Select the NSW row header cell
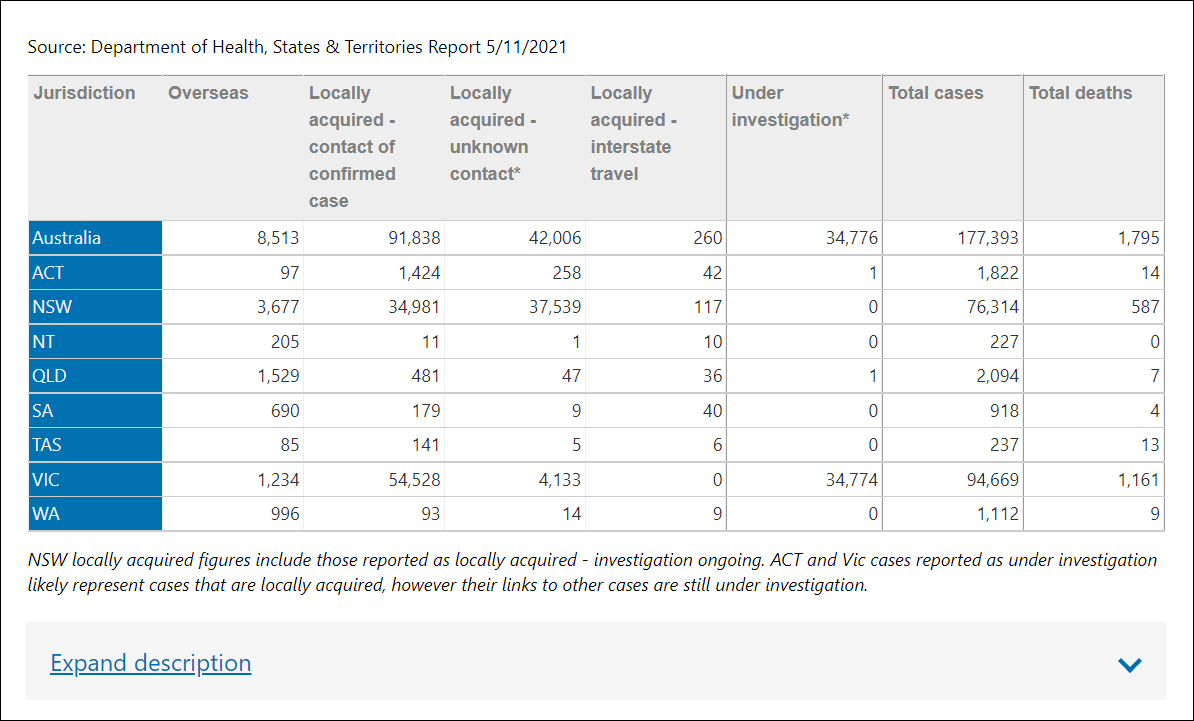Screen dimensions: 1194x721 coord(95,307)
